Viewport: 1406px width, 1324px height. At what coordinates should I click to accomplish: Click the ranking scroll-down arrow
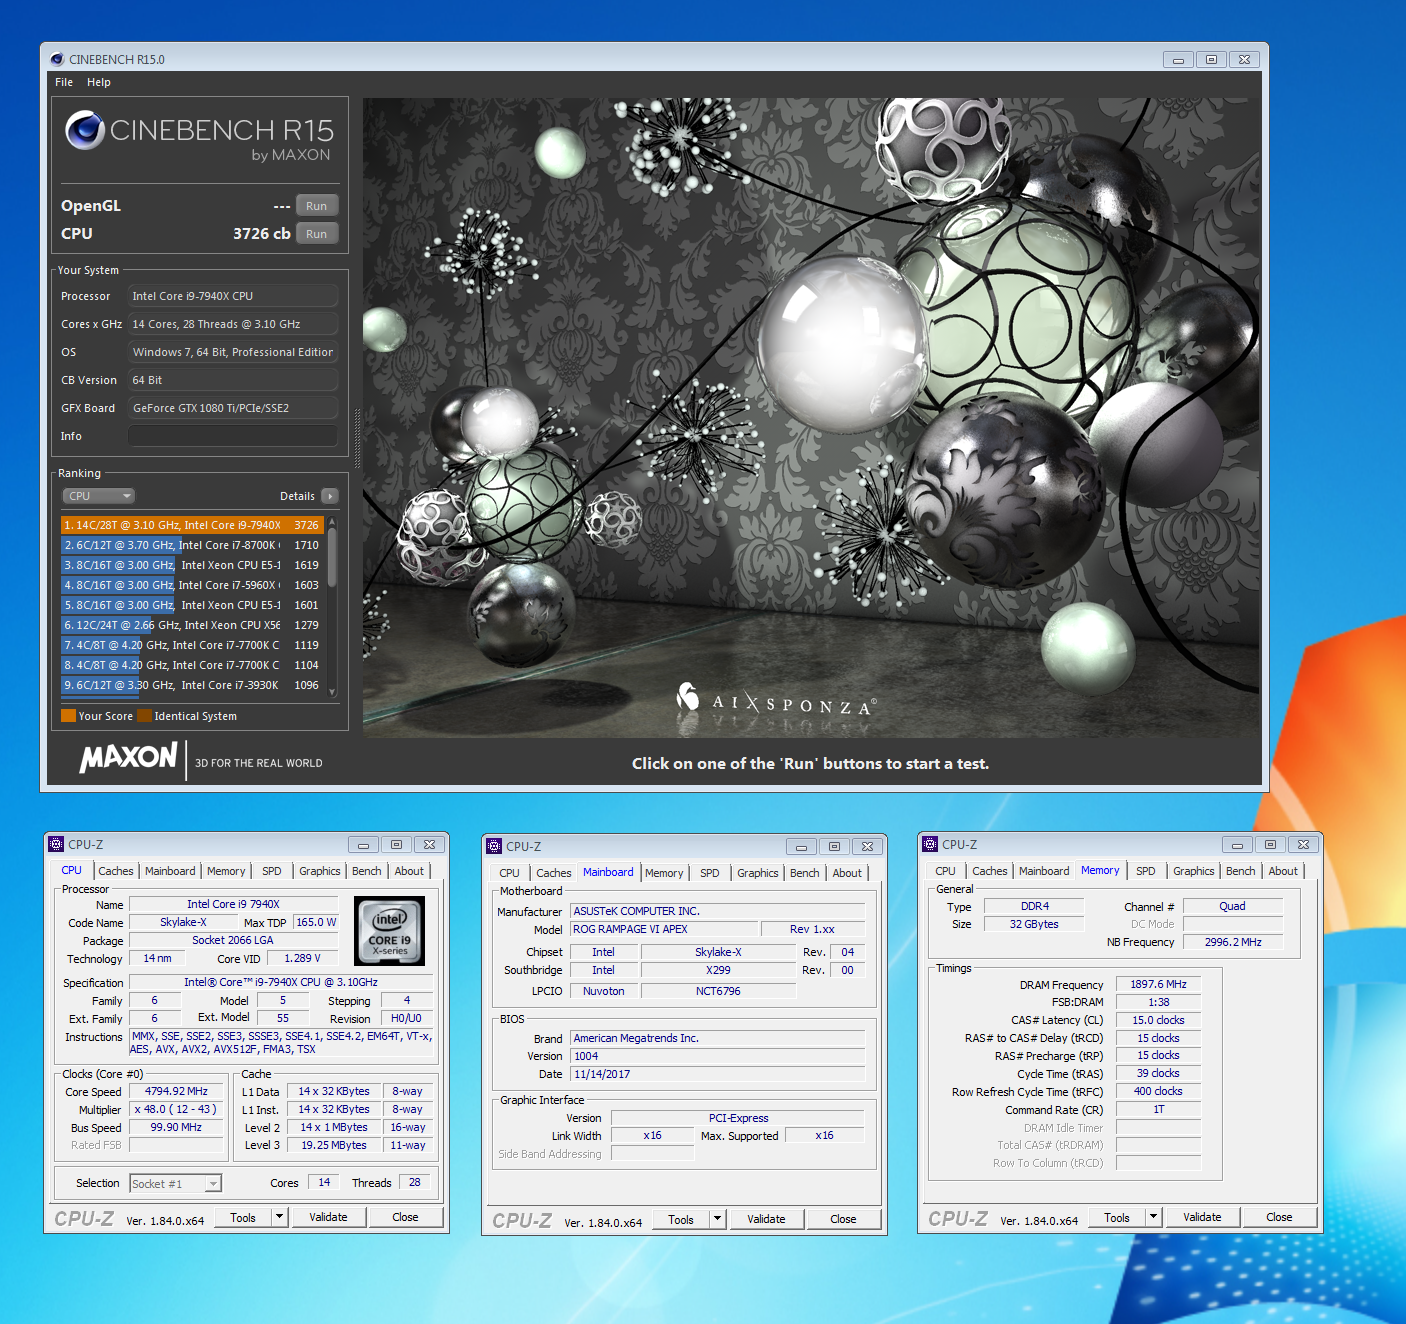[332, 692]
